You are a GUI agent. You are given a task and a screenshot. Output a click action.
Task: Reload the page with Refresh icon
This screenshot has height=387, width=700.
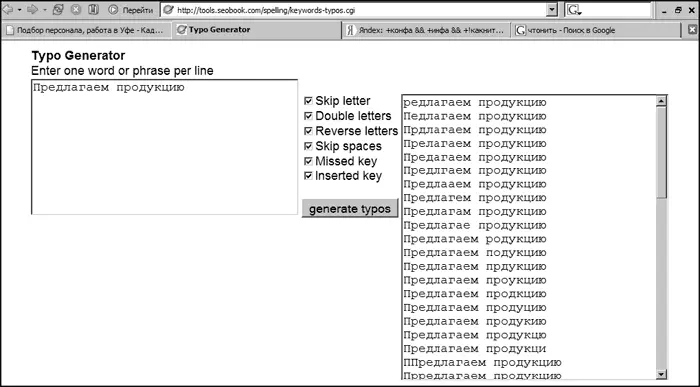[x=58, y=9]
